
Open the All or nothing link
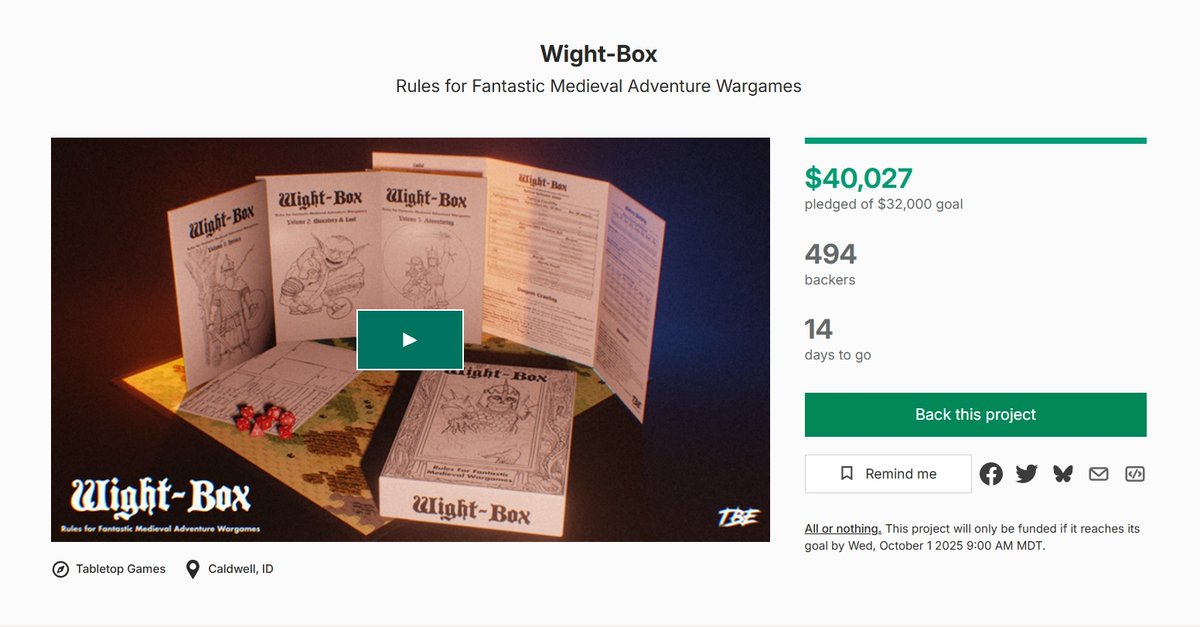pos(843,528)
